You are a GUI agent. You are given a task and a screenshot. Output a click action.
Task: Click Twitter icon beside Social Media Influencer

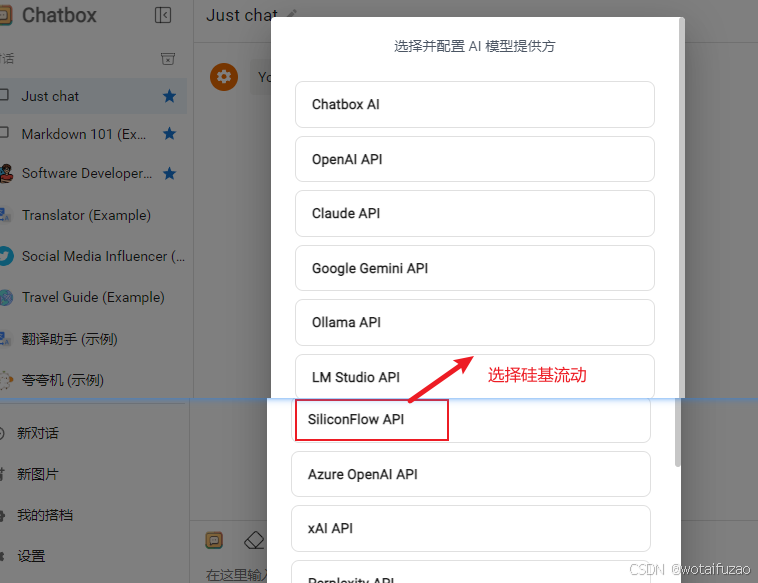pyautogui.click(x=6, y=256)
